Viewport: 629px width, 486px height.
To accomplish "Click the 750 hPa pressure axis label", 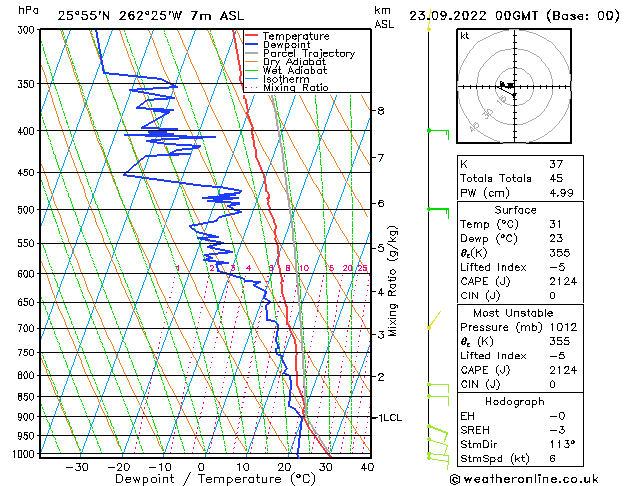I will [x=28, y=352].
